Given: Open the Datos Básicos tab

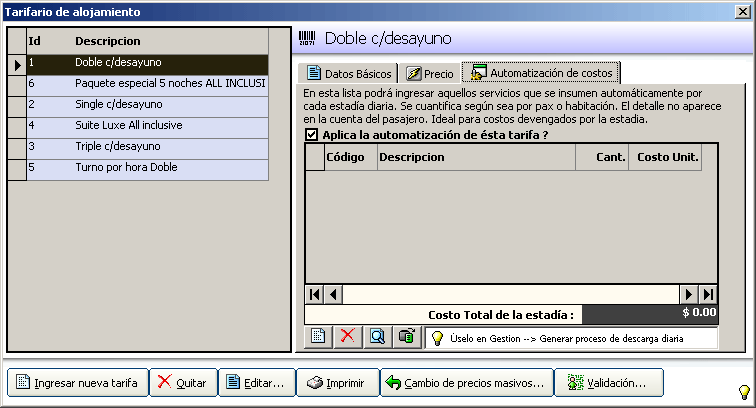Looking at the screenshot, I should click(x=347, y=73).
